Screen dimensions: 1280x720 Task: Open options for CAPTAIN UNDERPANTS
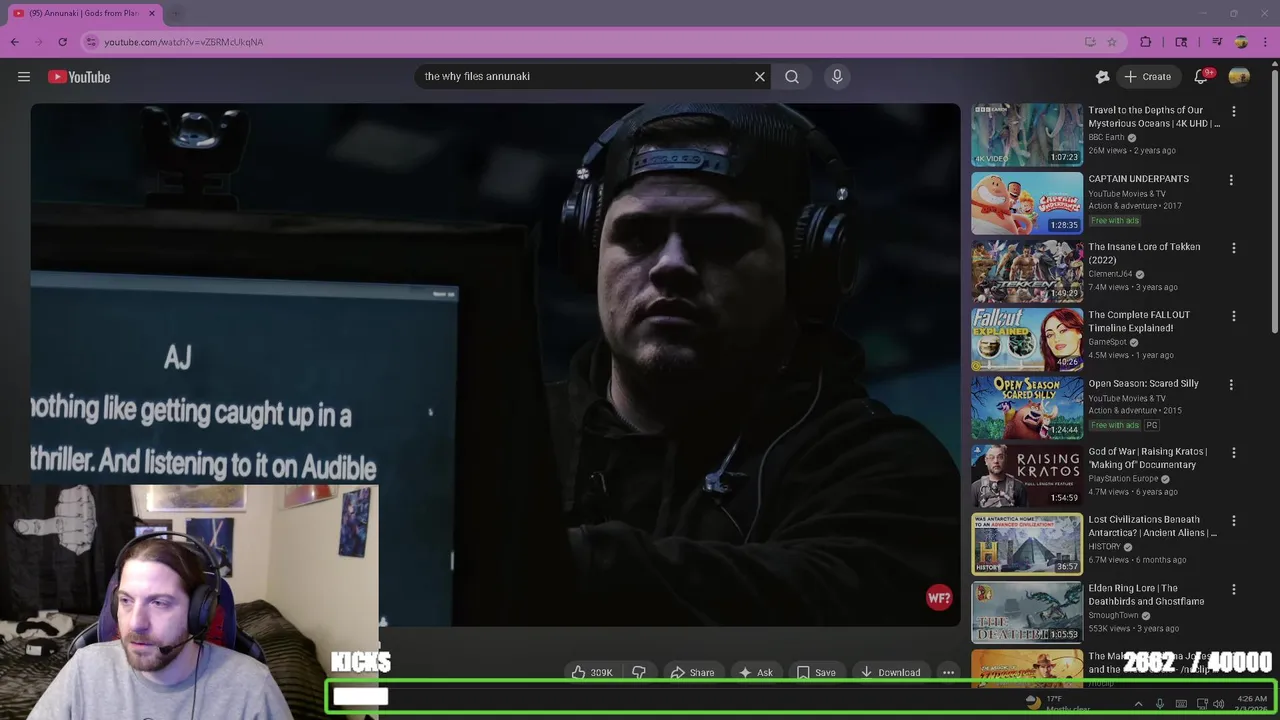point(1231,180)
